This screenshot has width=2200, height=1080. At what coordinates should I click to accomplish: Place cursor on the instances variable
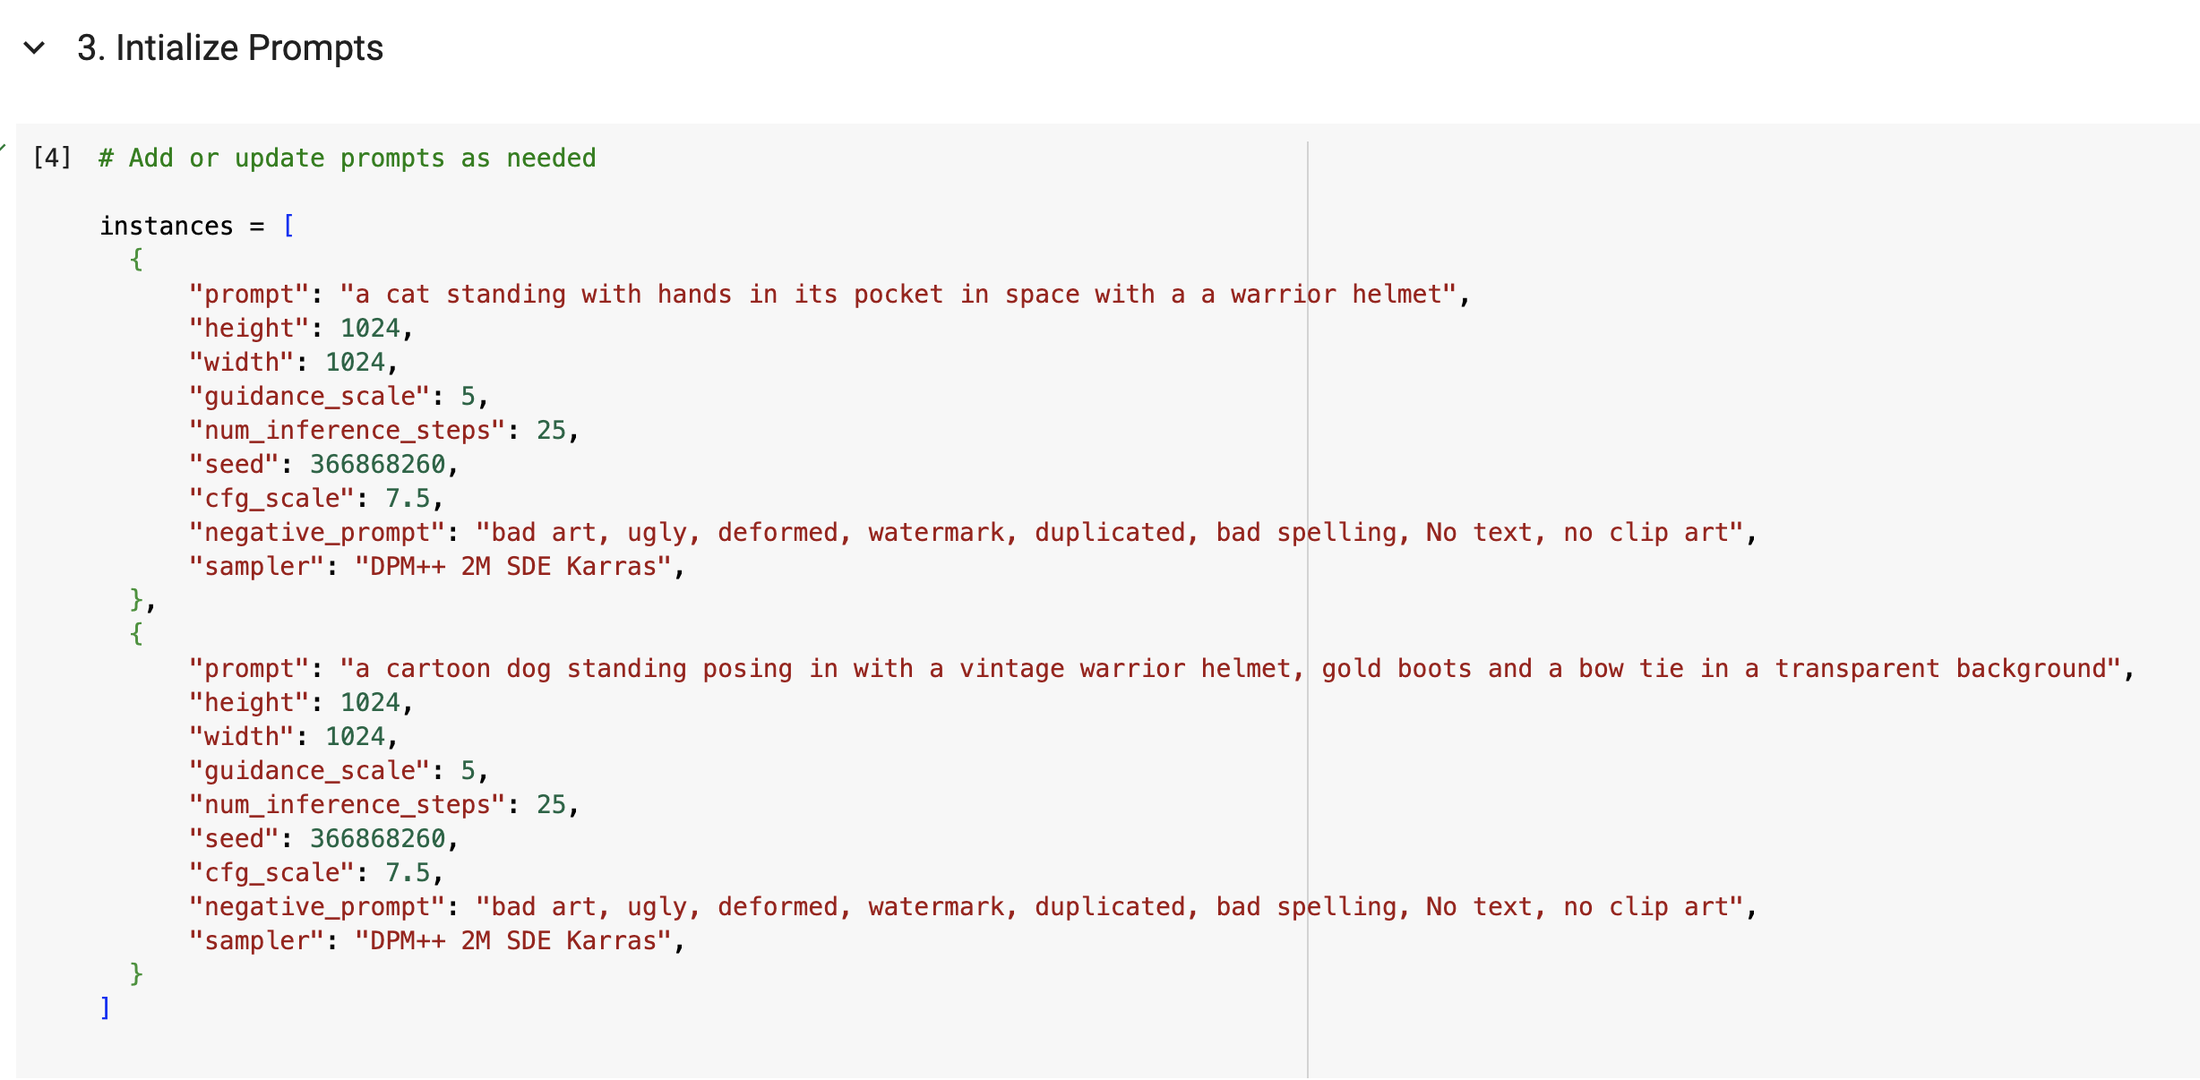166,225
